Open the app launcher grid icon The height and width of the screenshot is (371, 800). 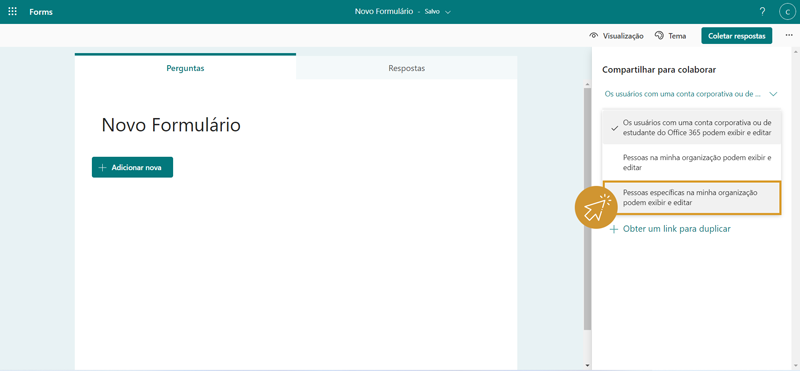pos(13,11)
